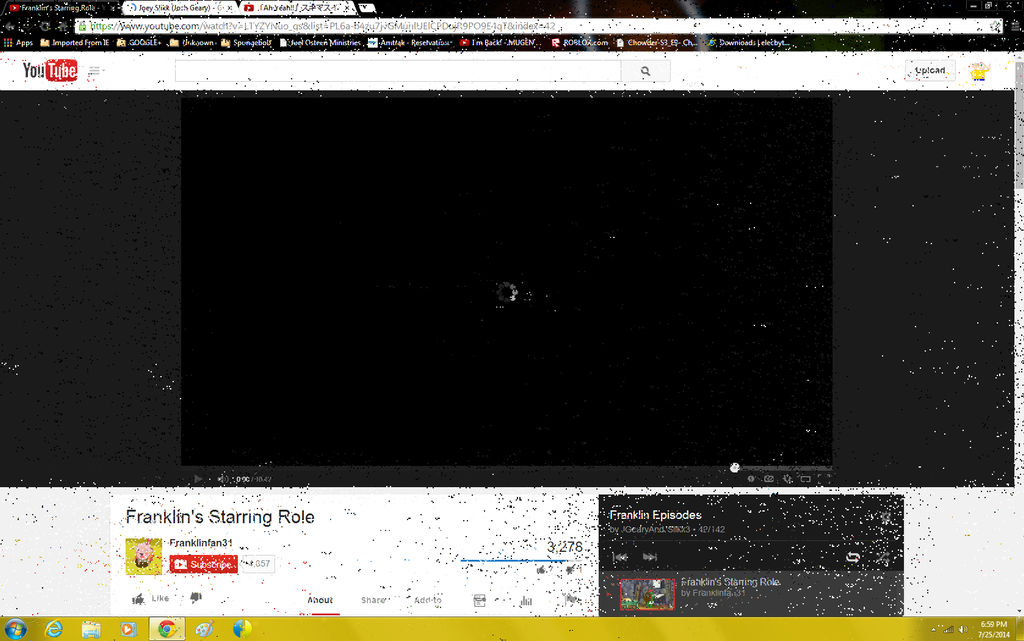Open the YouTube guide menu icon
The image size is (1024, 641).
(94, 70)
